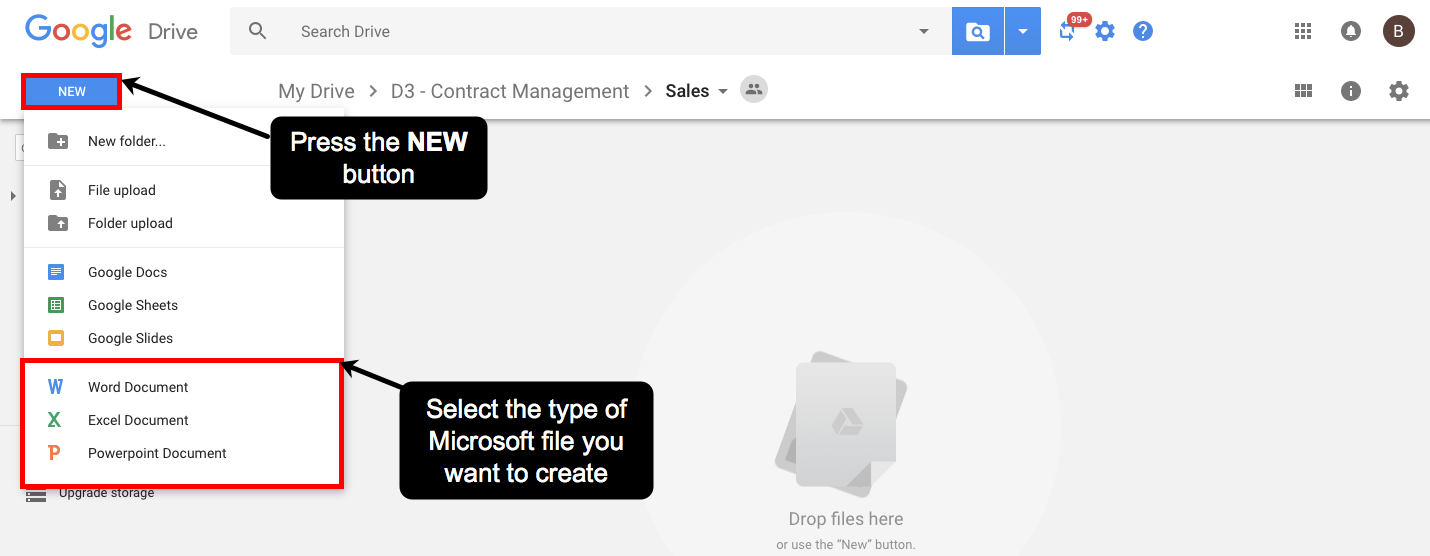This screenshot has width=1430, height=556.
Task: Show details via the info icon
Action: pos(1351,91)
